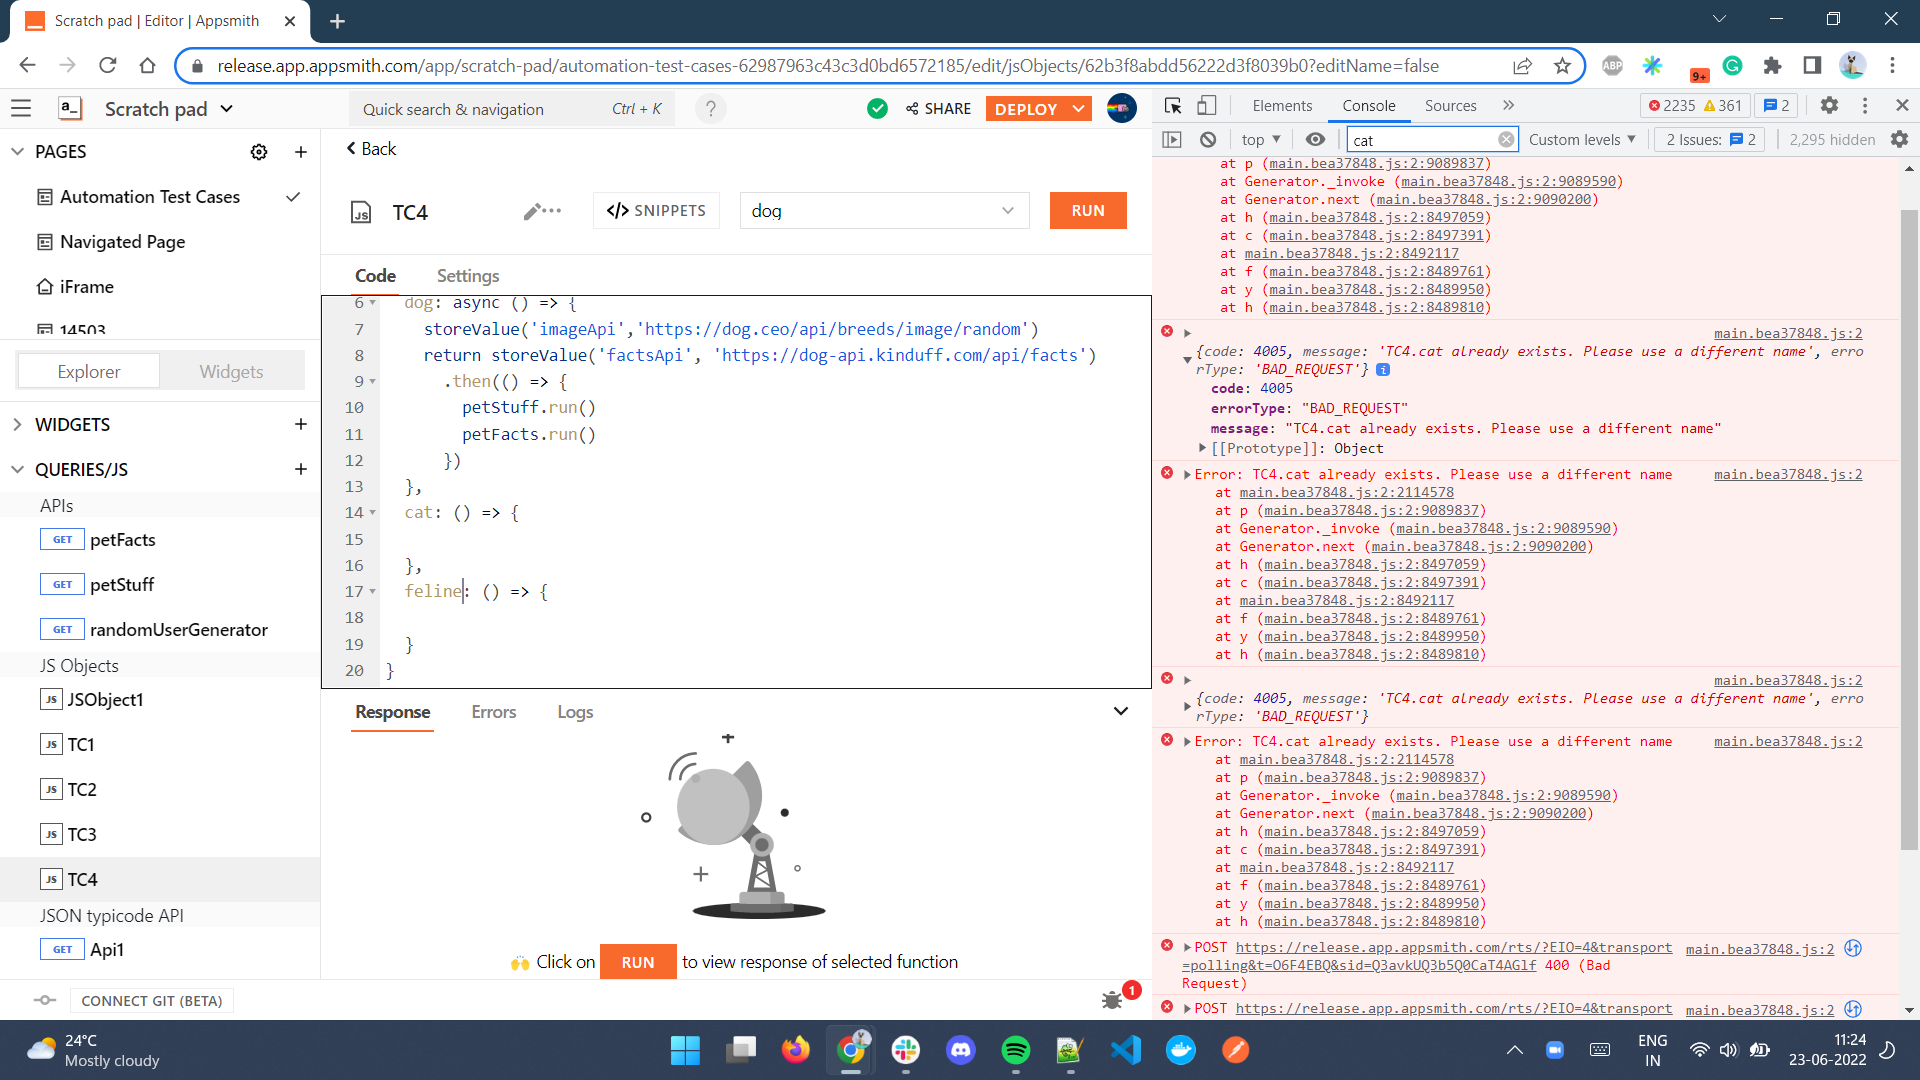
Task: Open the Appsmith hamburger menu
Action: pyautogui.click(x=21, y=108)
